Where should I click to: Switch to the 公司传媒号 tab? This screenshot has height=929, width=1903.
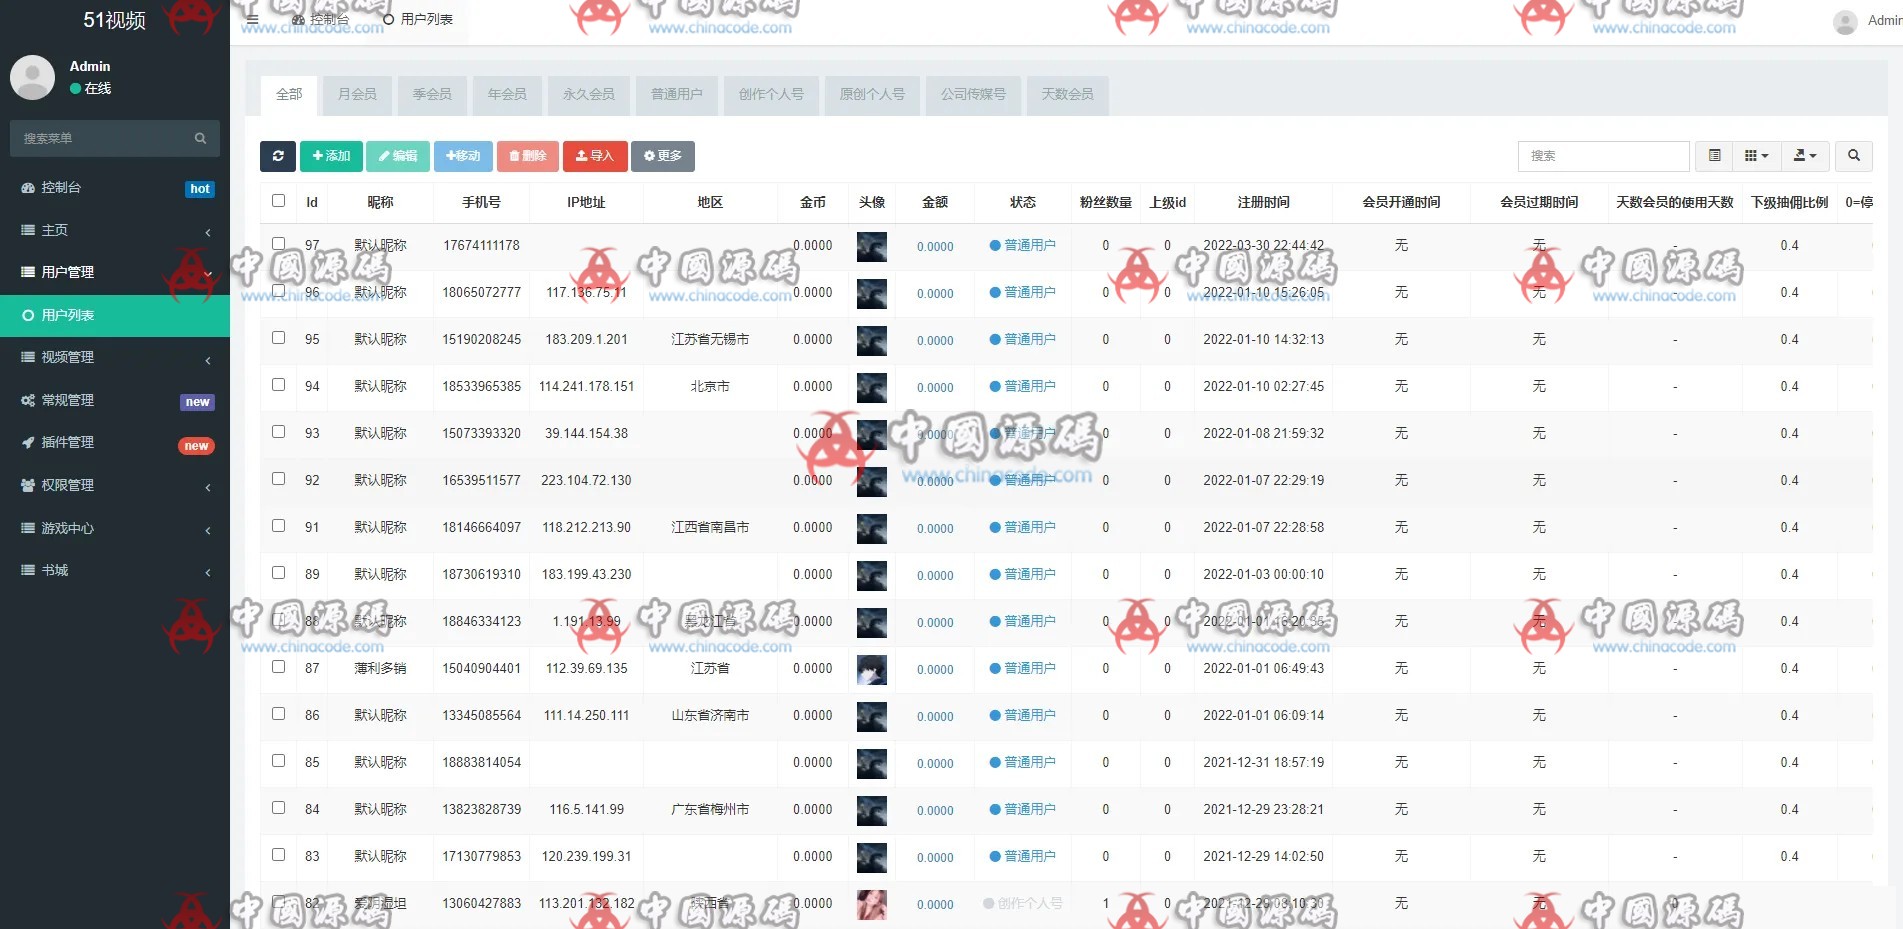pyautogui.click(x=973, y=95)
